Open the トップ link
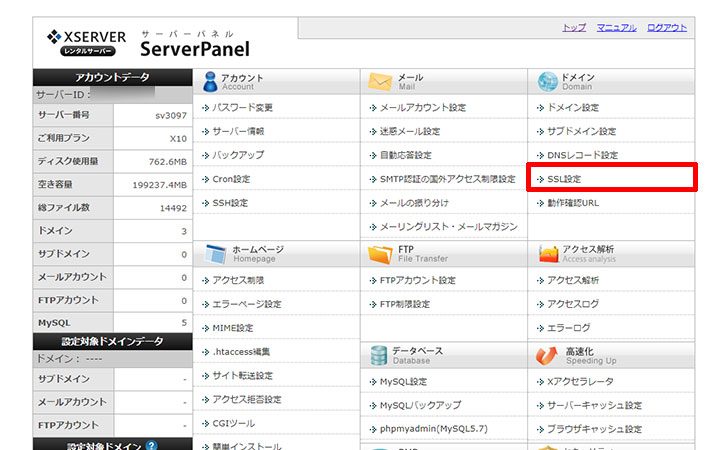The height and width of the screenshot is (450, 728). pos(574,27)
